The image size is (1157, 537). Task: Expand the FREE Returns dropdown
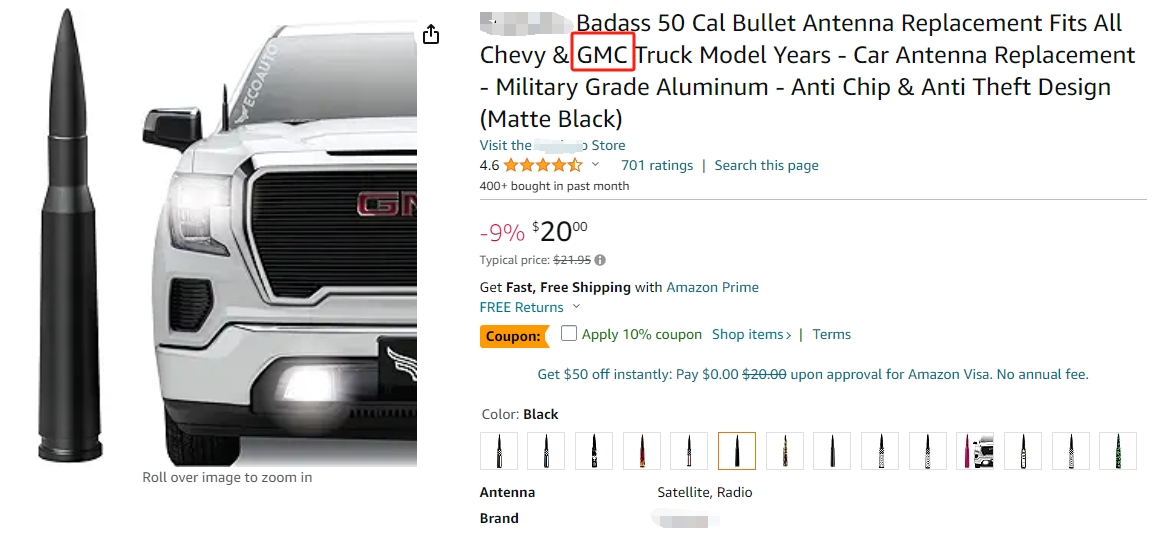click(x=576, y=307)
